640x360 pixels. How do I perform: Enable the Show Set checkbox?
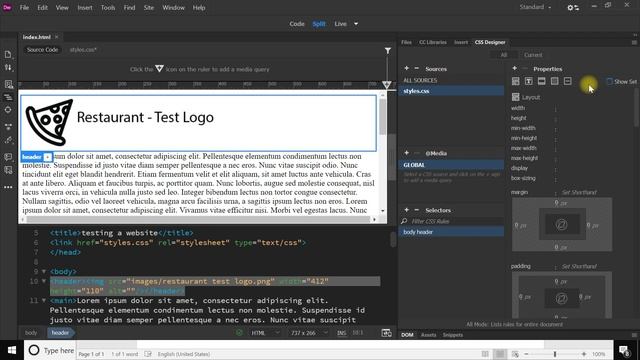pos(610,81)
